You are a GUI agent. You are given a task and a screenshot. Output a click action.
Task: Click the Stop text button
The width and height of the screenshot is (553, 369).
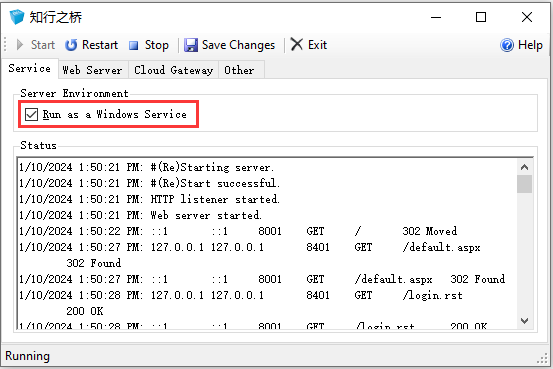pos(157,45)
